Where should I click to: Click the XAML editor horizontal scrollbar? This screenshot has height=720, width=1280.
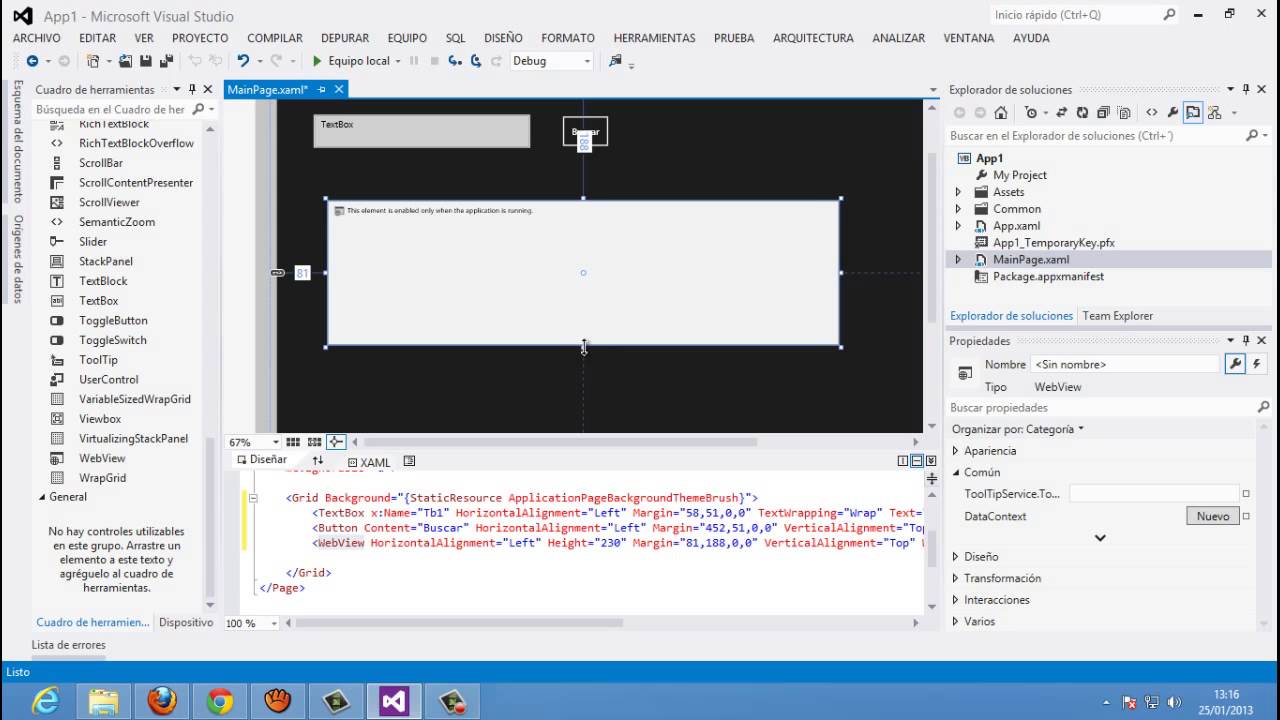(x=460, y=623)
